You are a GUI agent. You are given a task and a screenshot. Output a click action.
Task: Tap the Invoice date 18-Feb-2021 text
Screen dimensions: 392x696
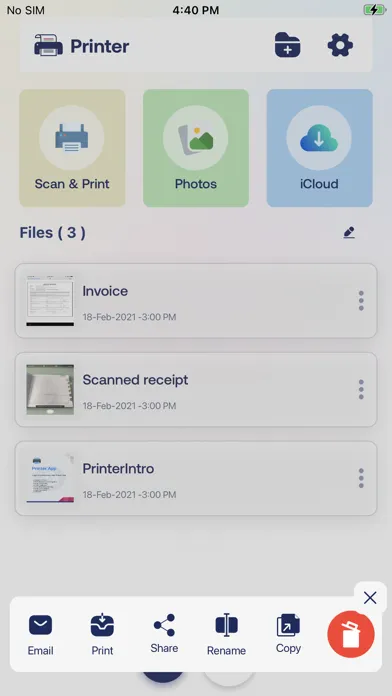(129, 317)
